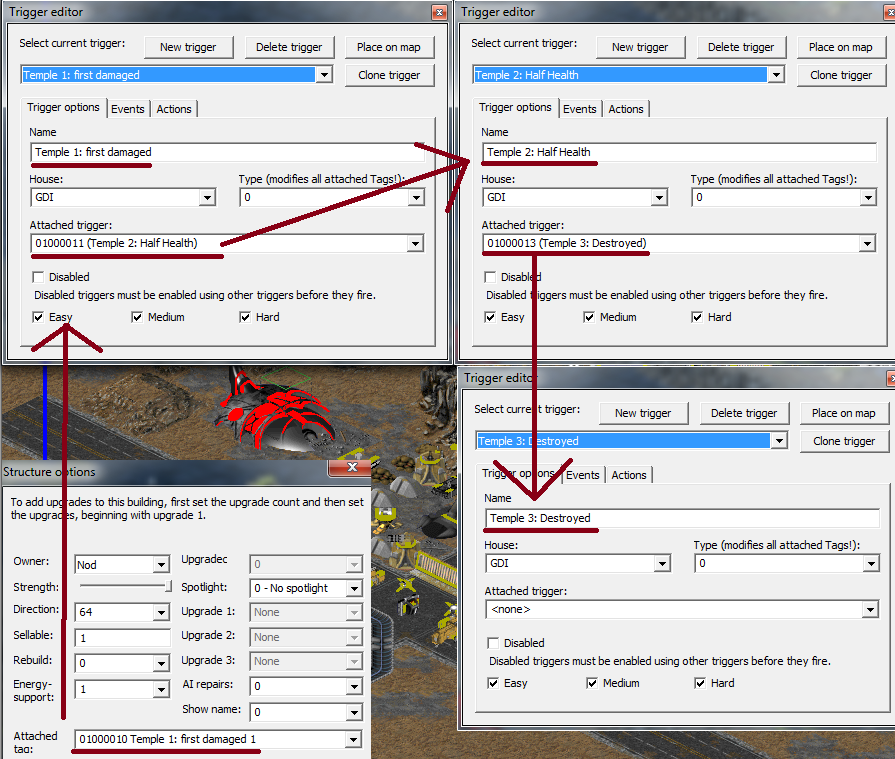
Task: Click New trigger in the Temple 3 editor
Action: (x=643, y=413)
